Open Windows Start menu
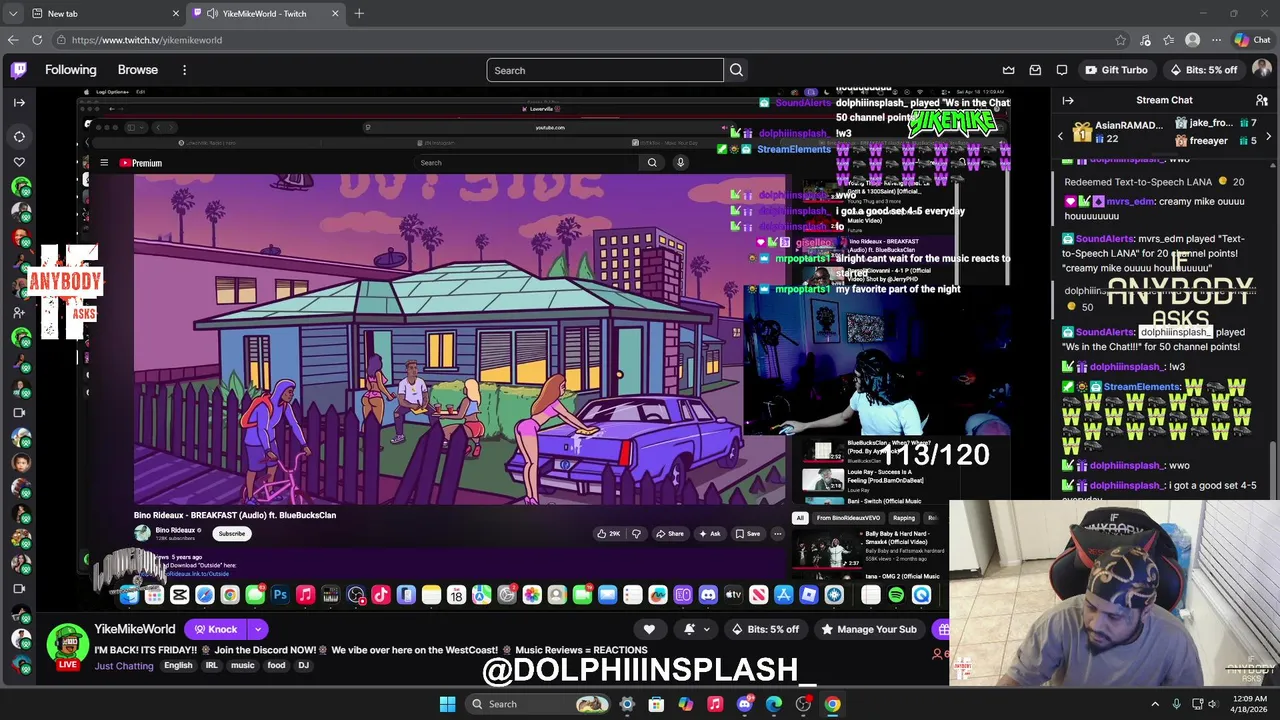Image resolution: width=1280 pixels, height=720 pixels. coord(448,704)
